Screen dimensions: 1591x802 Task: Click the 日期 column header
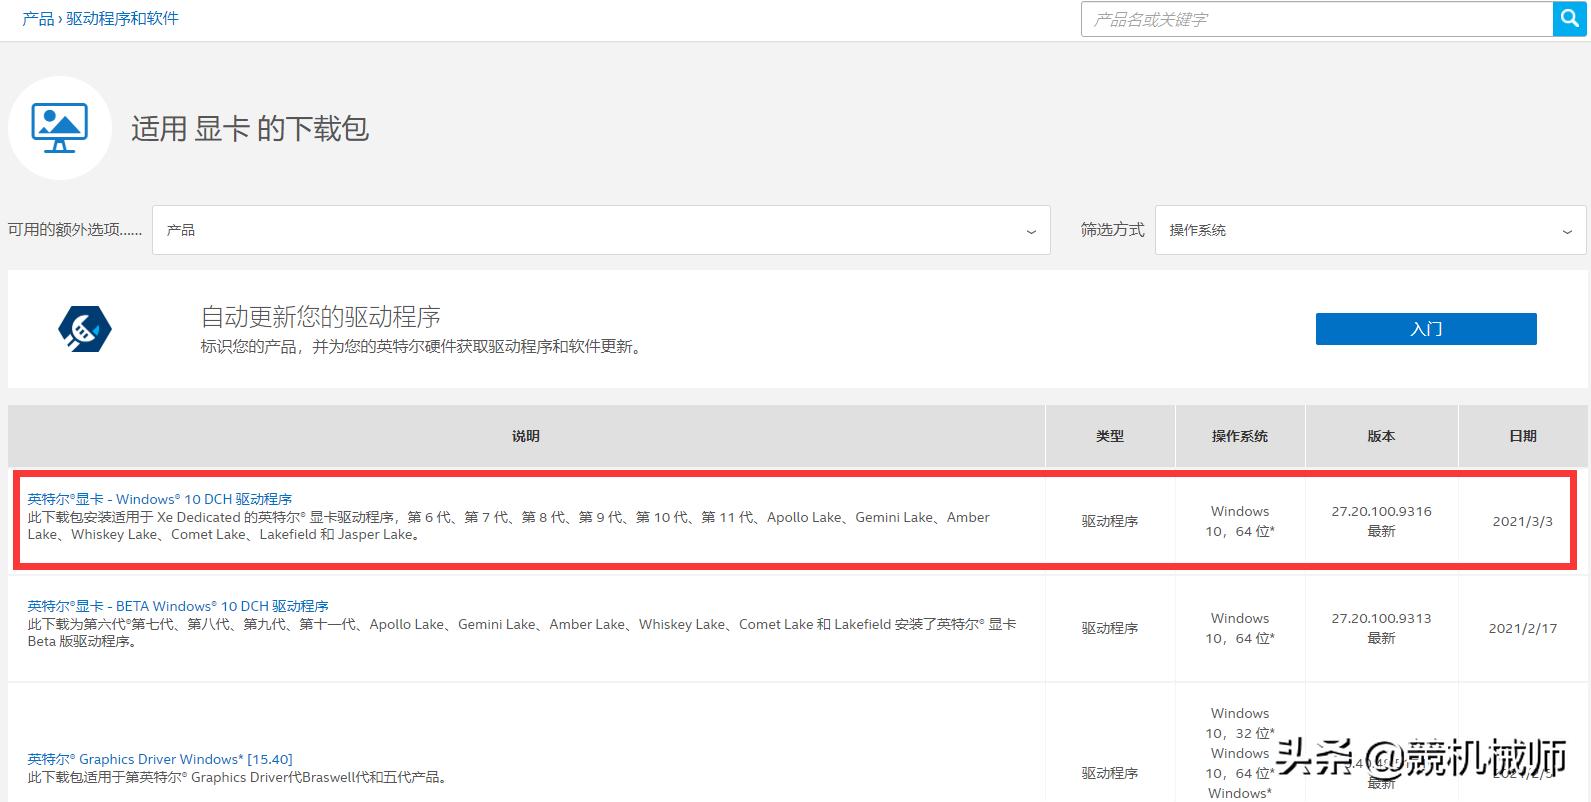click(1523, 436)
